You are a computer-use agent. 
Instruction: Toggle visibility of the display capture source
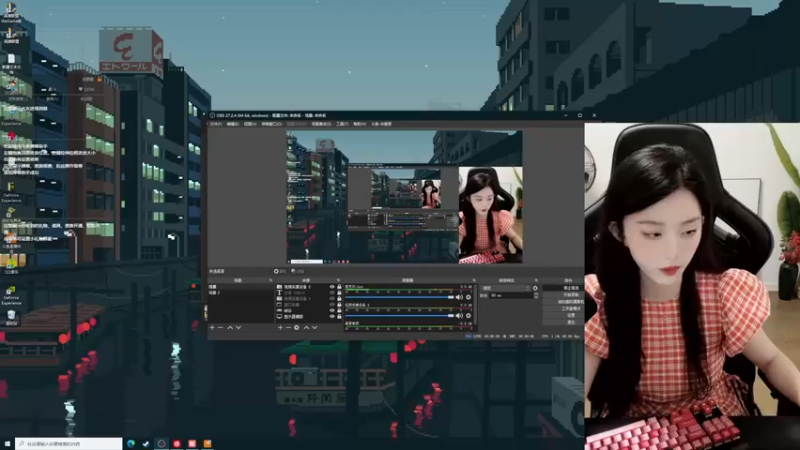pyautogui.click(x=332, y=316)
